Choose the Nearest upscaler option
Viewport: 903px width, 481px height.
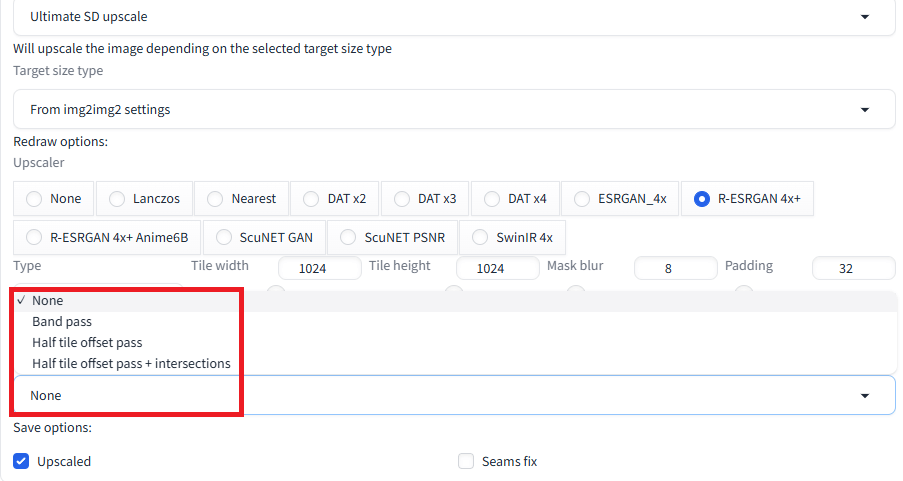pos(215,199)
